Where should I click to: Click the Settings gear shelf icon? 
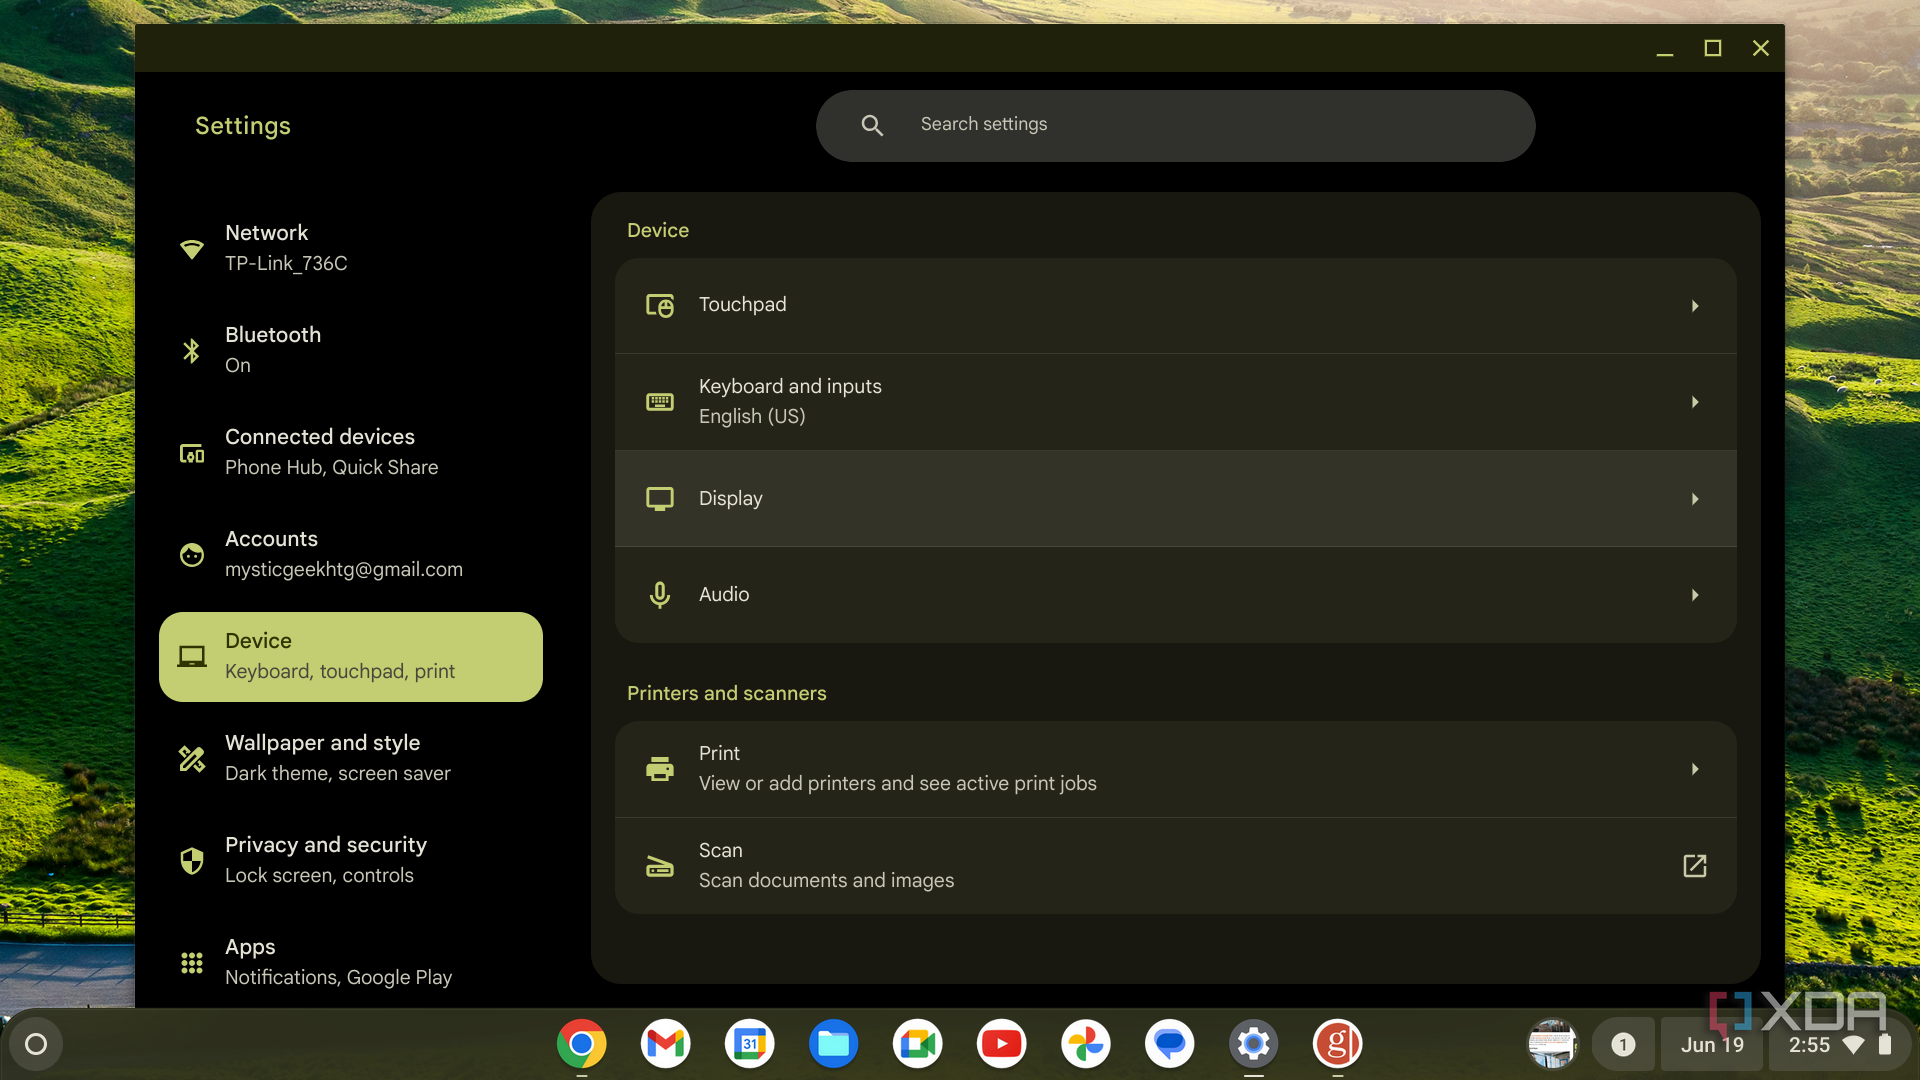pyautogui.click(x=1253, y=1044)
